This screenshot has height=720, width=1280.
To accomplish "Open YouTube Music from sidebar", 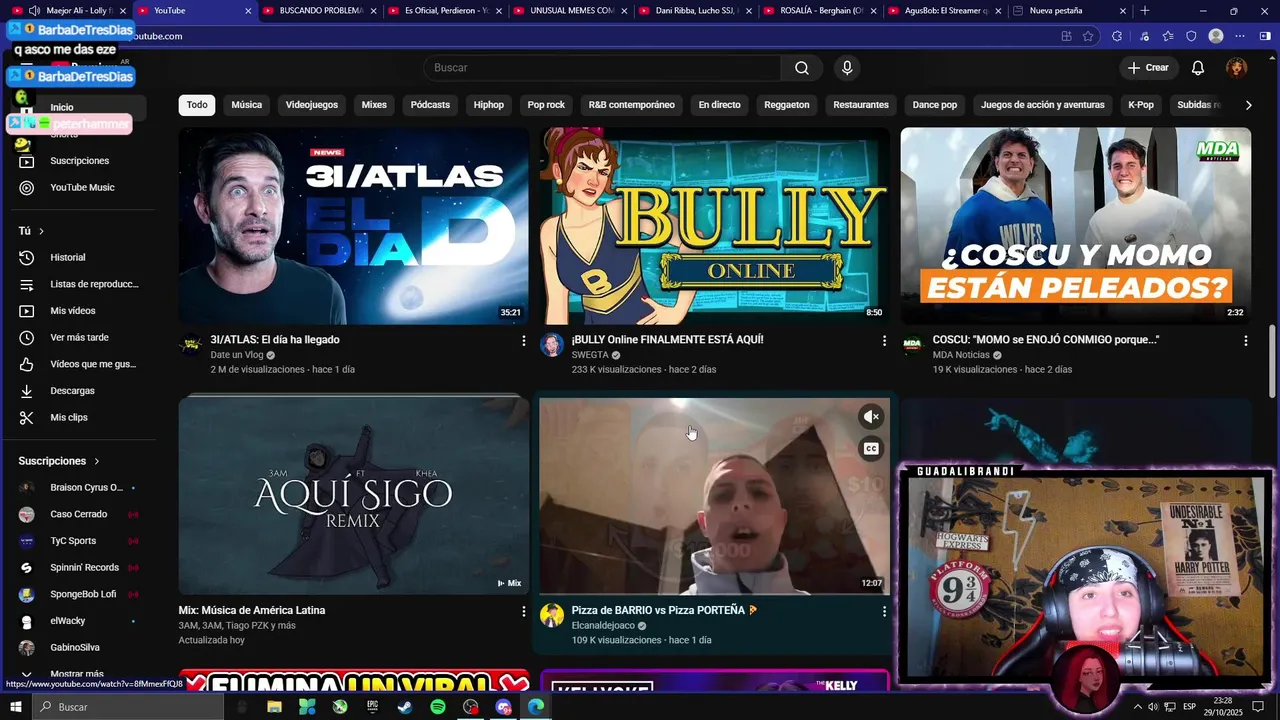I will 80,188.
